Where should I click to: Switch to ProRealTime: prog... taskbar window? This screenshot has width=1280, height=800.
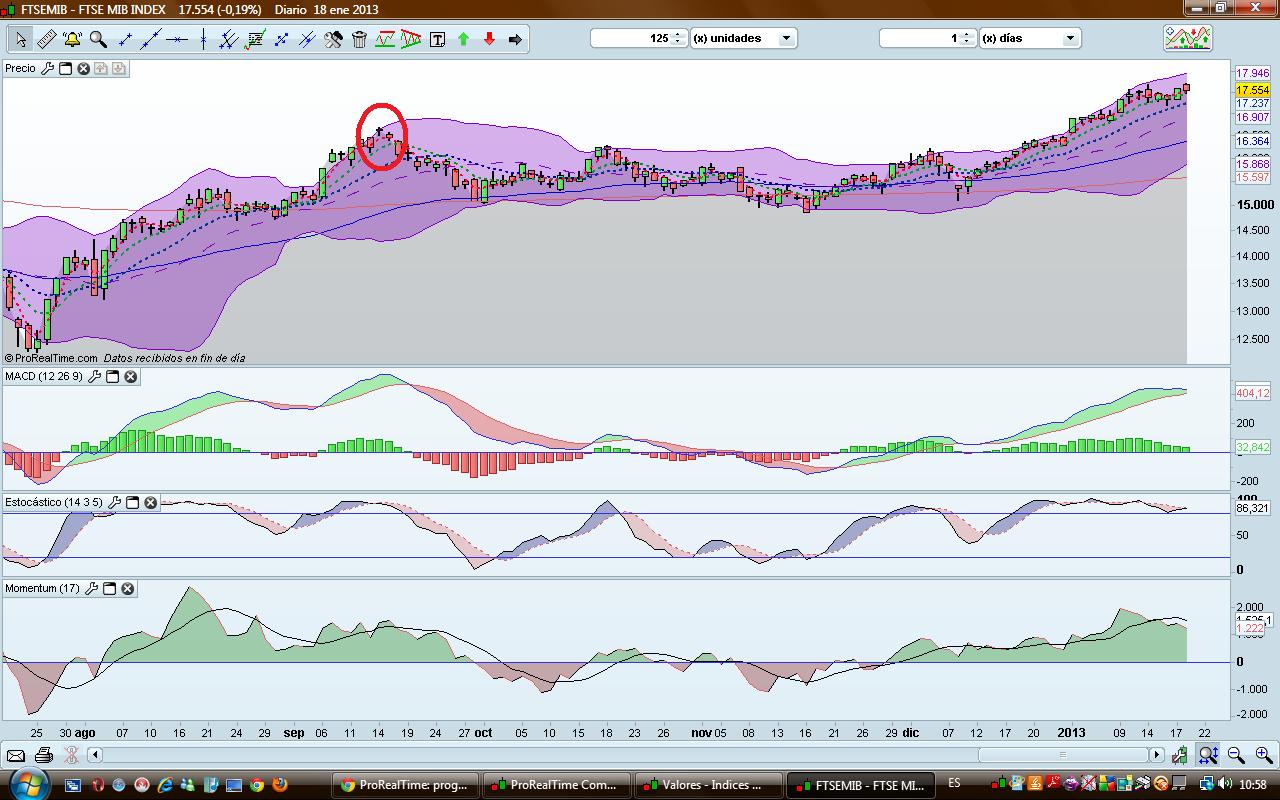406,785
